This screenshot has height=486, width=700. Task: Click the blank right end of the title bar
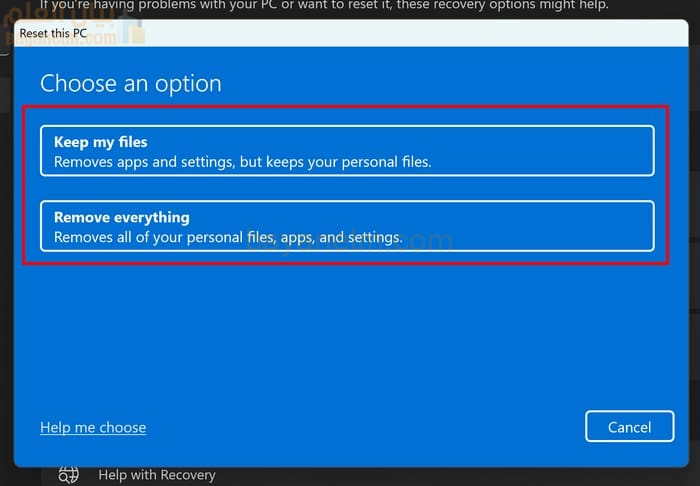point(500,33)
